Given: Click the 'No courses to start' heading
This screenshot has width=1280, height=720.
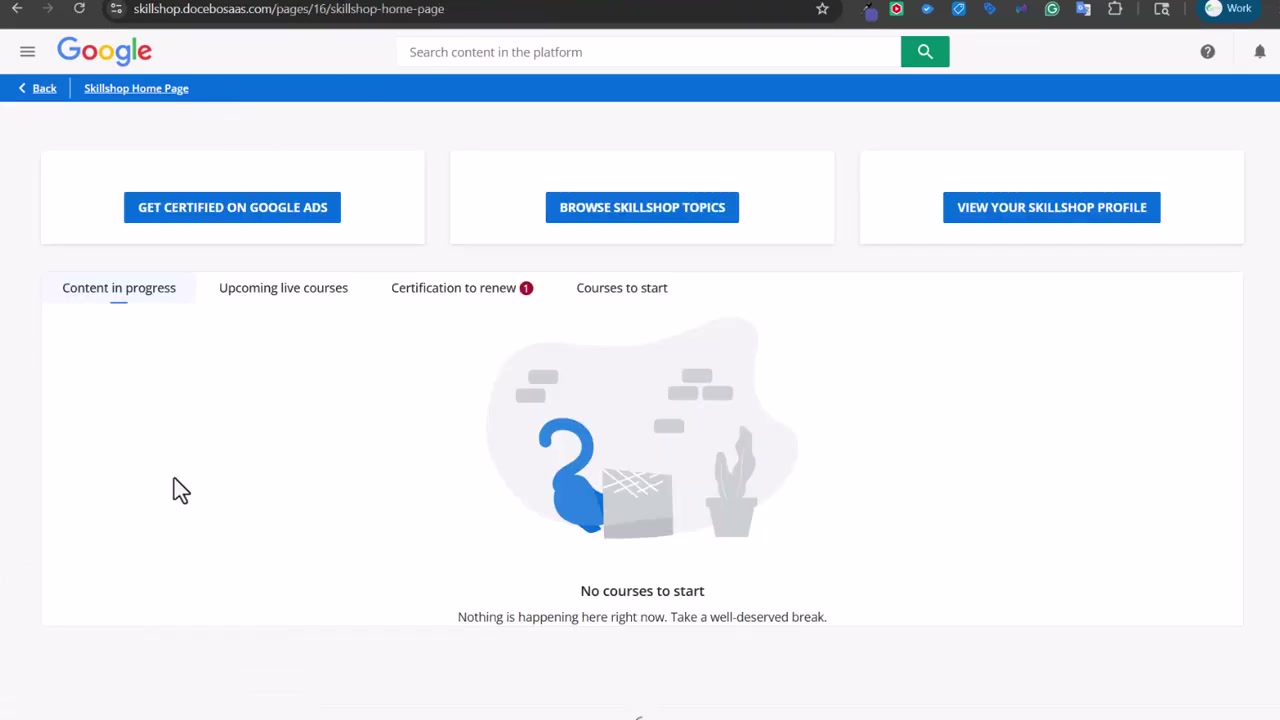Looking at the screenshot, I should (642, 591).
